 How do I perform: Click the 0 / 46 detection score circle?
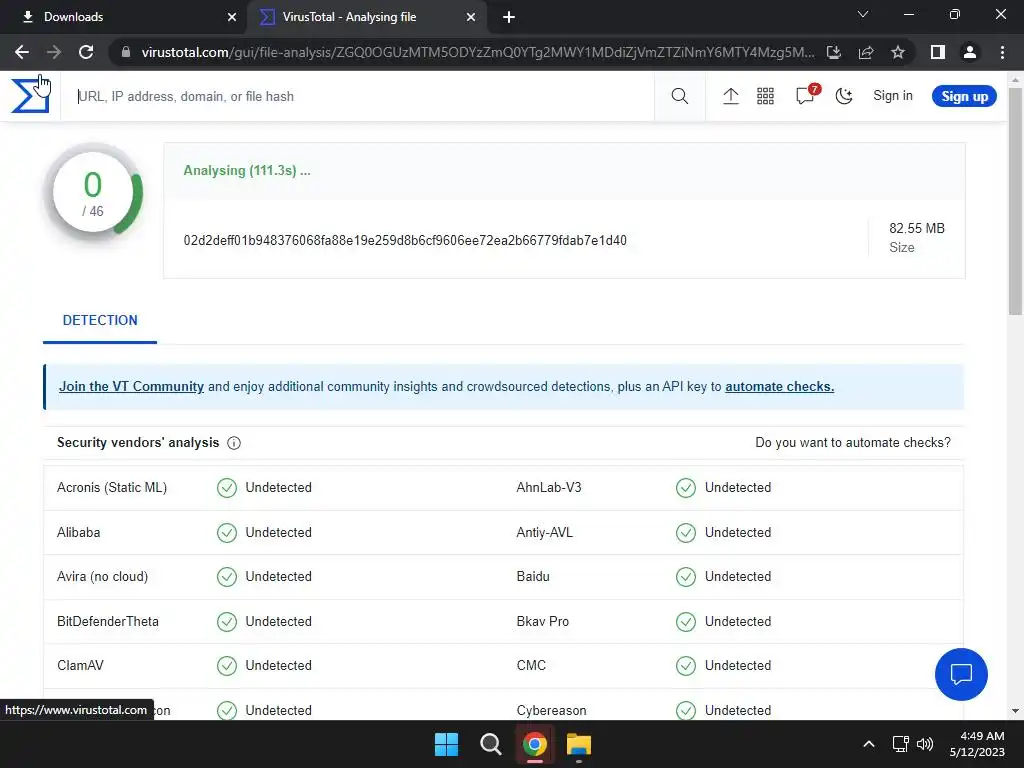pyautogui.click(x=93, y=193)
